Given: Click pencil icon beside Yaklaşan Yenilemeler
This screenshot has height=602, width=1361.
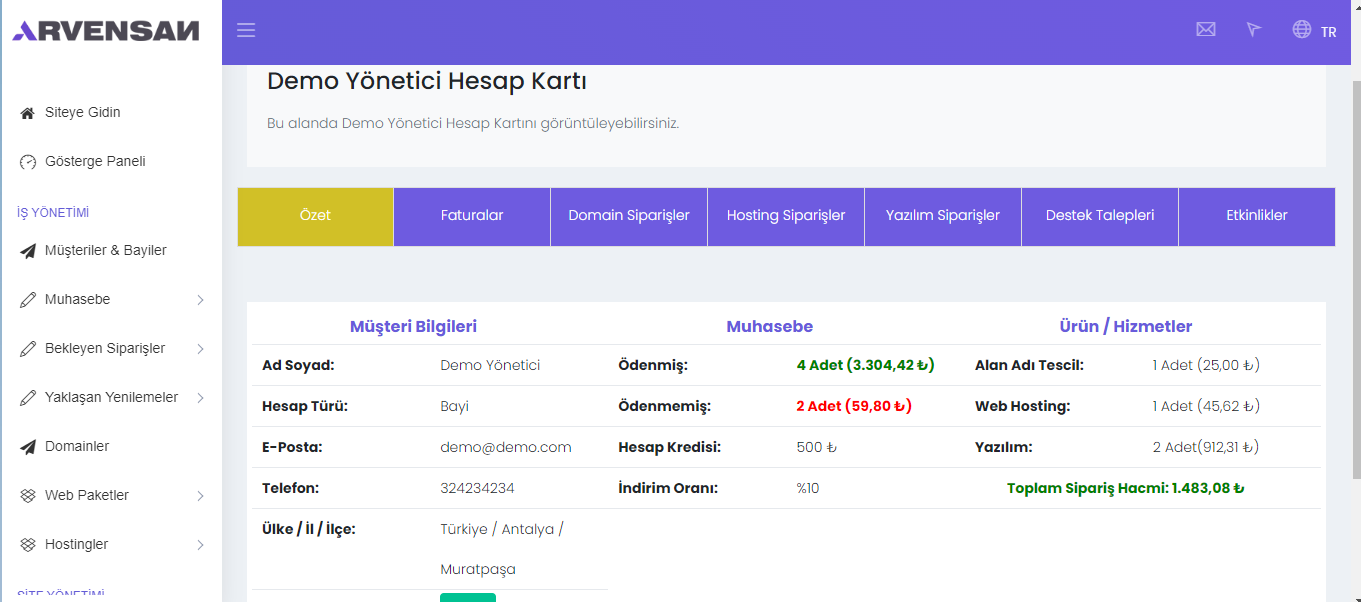Looking at the screenshot, I should pyautogui.click(x=28, y=398).
